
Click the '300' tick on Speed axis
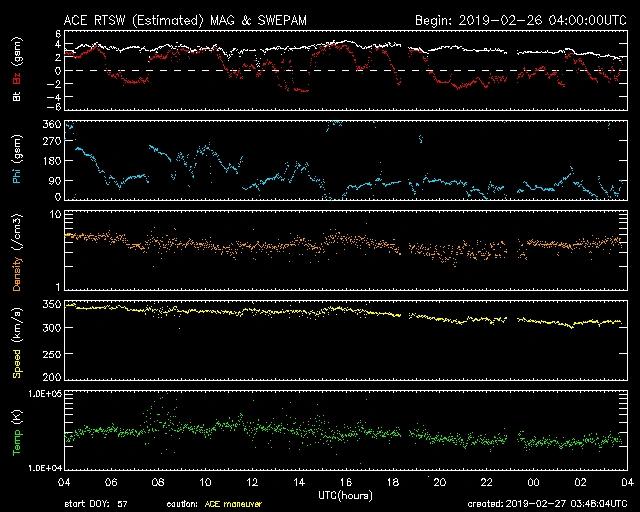[52, 328]
